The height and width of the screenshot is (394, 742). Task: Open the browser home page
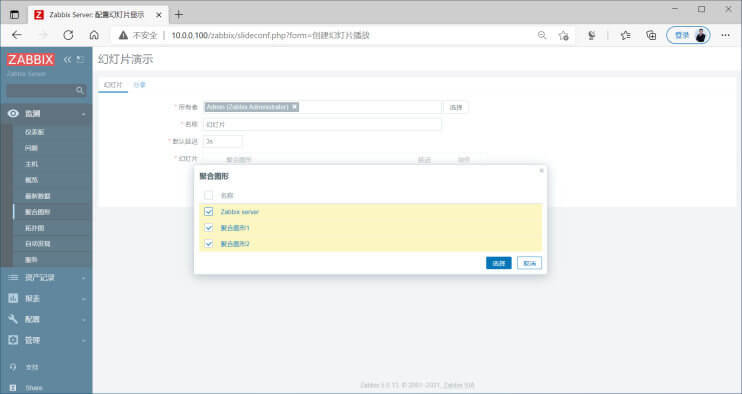[x=94, y=35]
